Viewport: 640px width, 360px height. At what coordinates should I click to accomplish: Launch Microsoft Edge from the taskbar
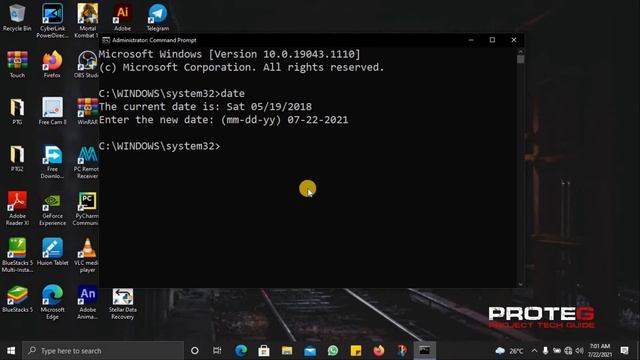click(x=241, y=351)
